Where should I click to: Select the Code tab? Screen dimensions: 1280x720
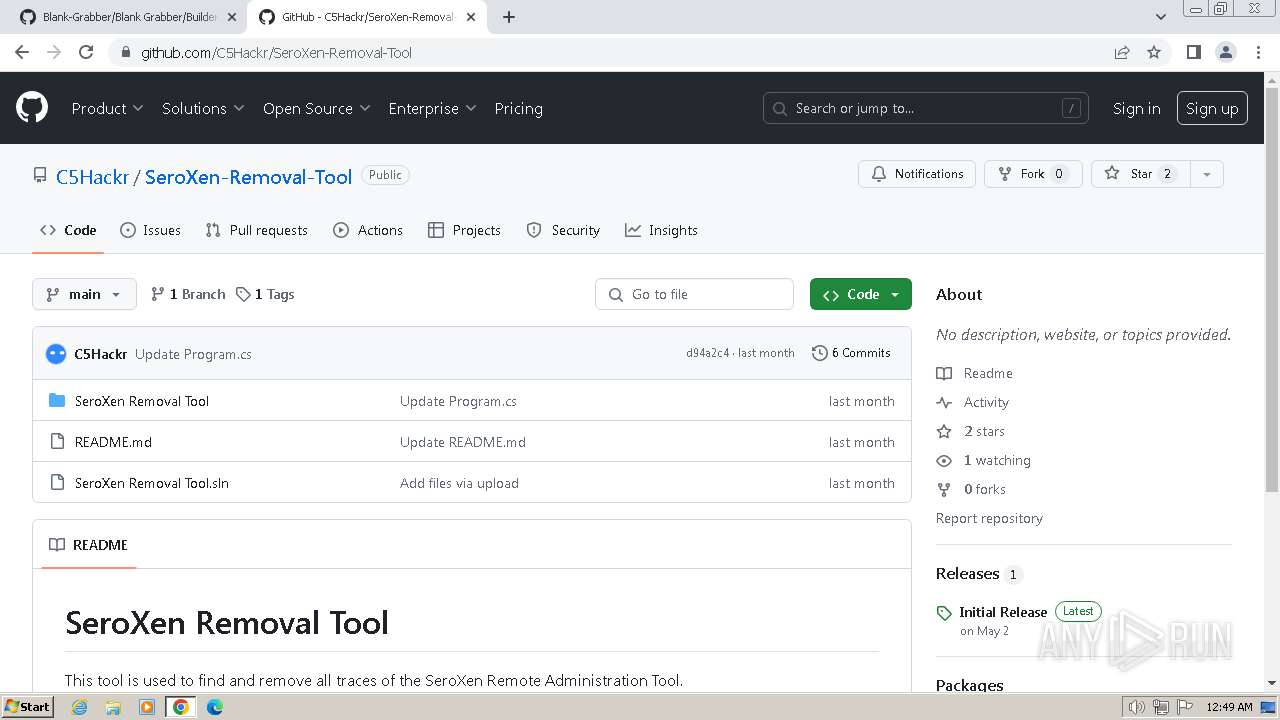coord(68,230)
